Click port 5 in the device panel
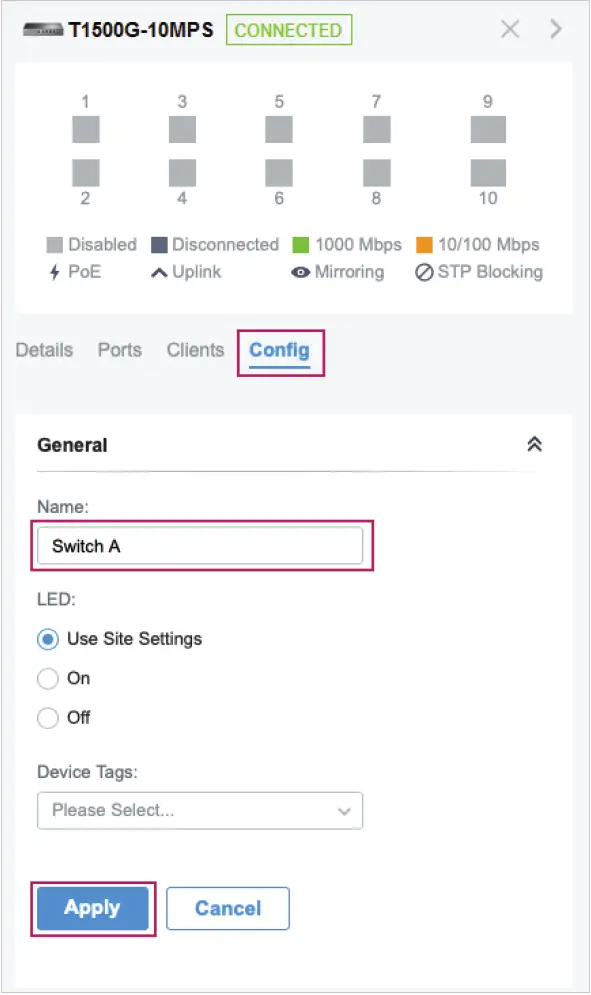This screenshot has width=591, height=995. point(279,128)
